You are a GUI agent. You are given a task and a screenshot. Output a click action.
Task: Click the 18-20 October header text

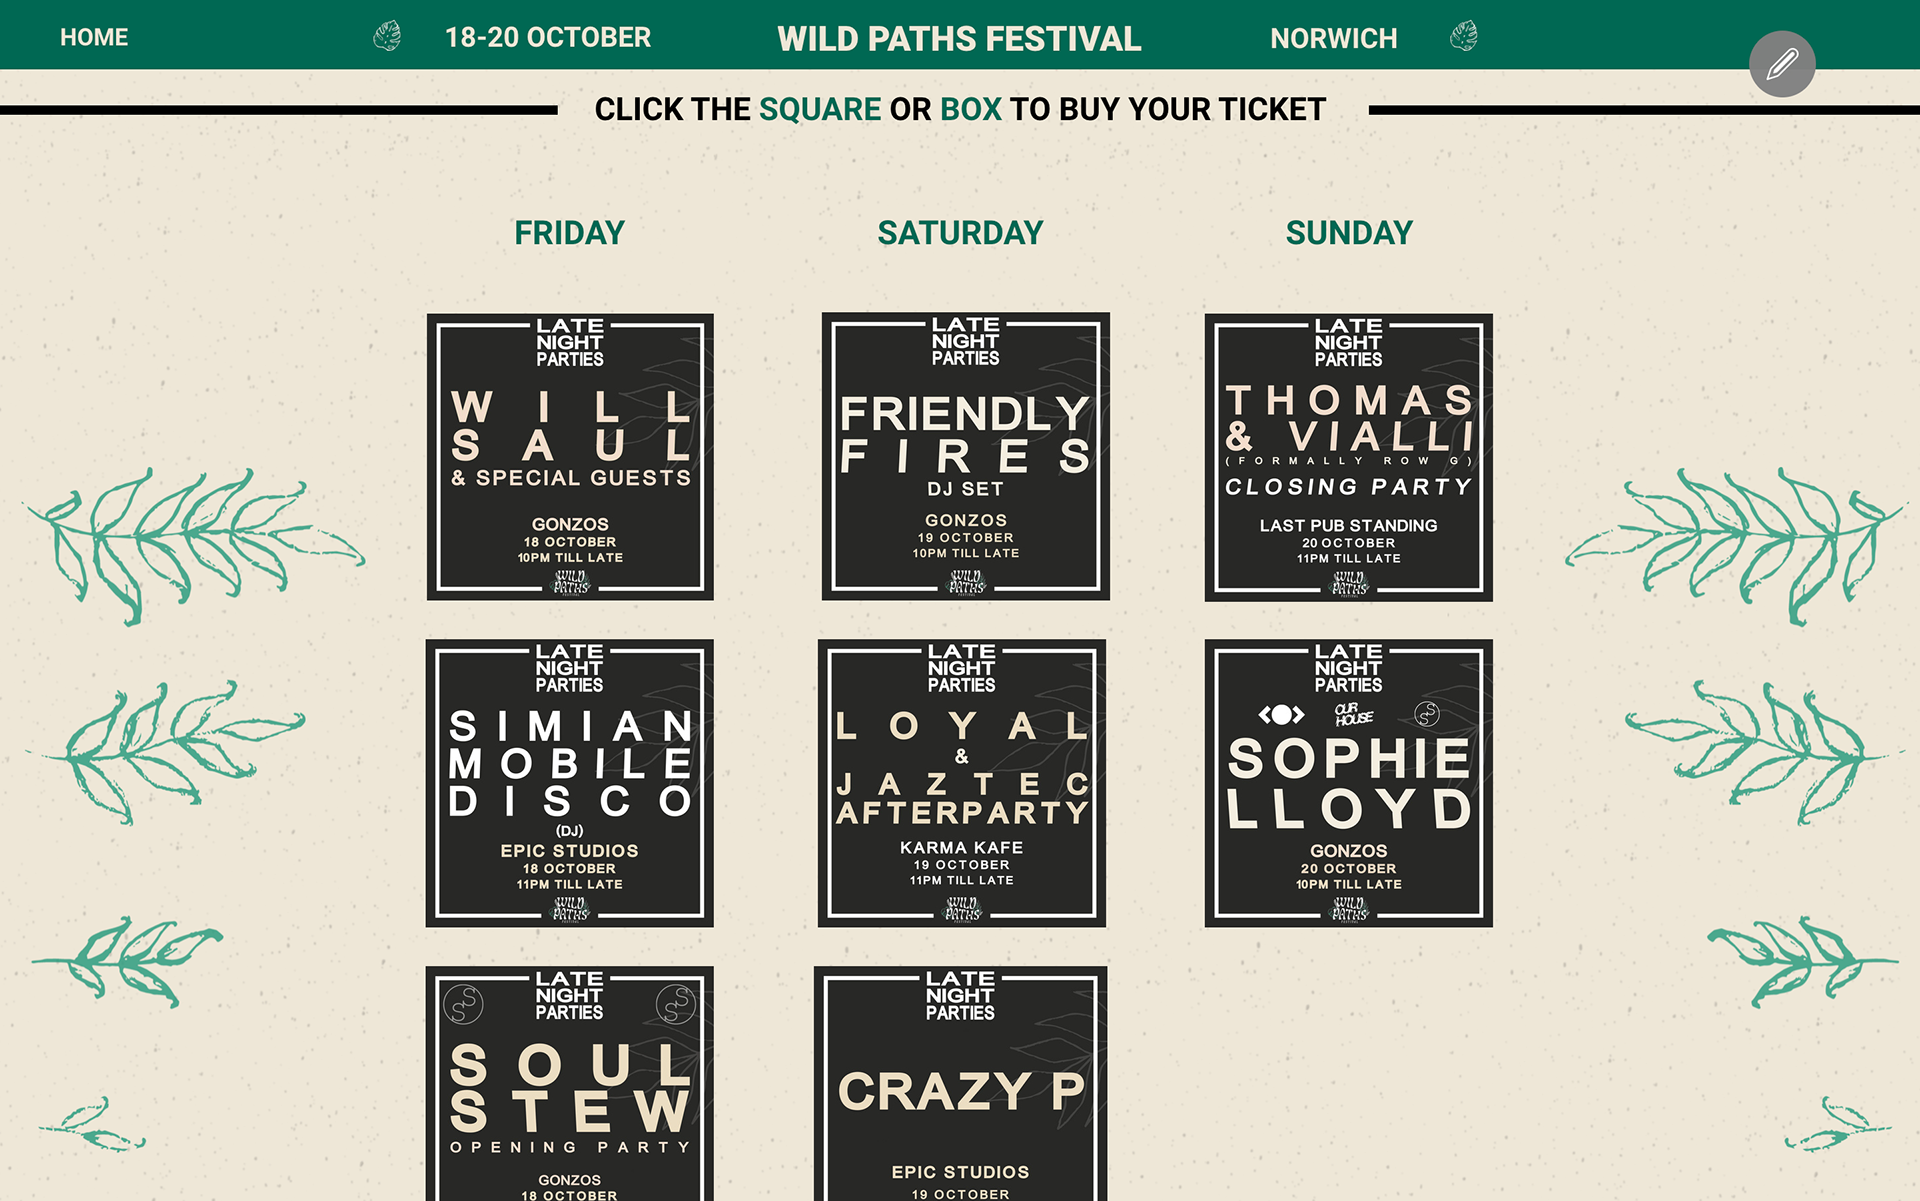coord(548,37)
